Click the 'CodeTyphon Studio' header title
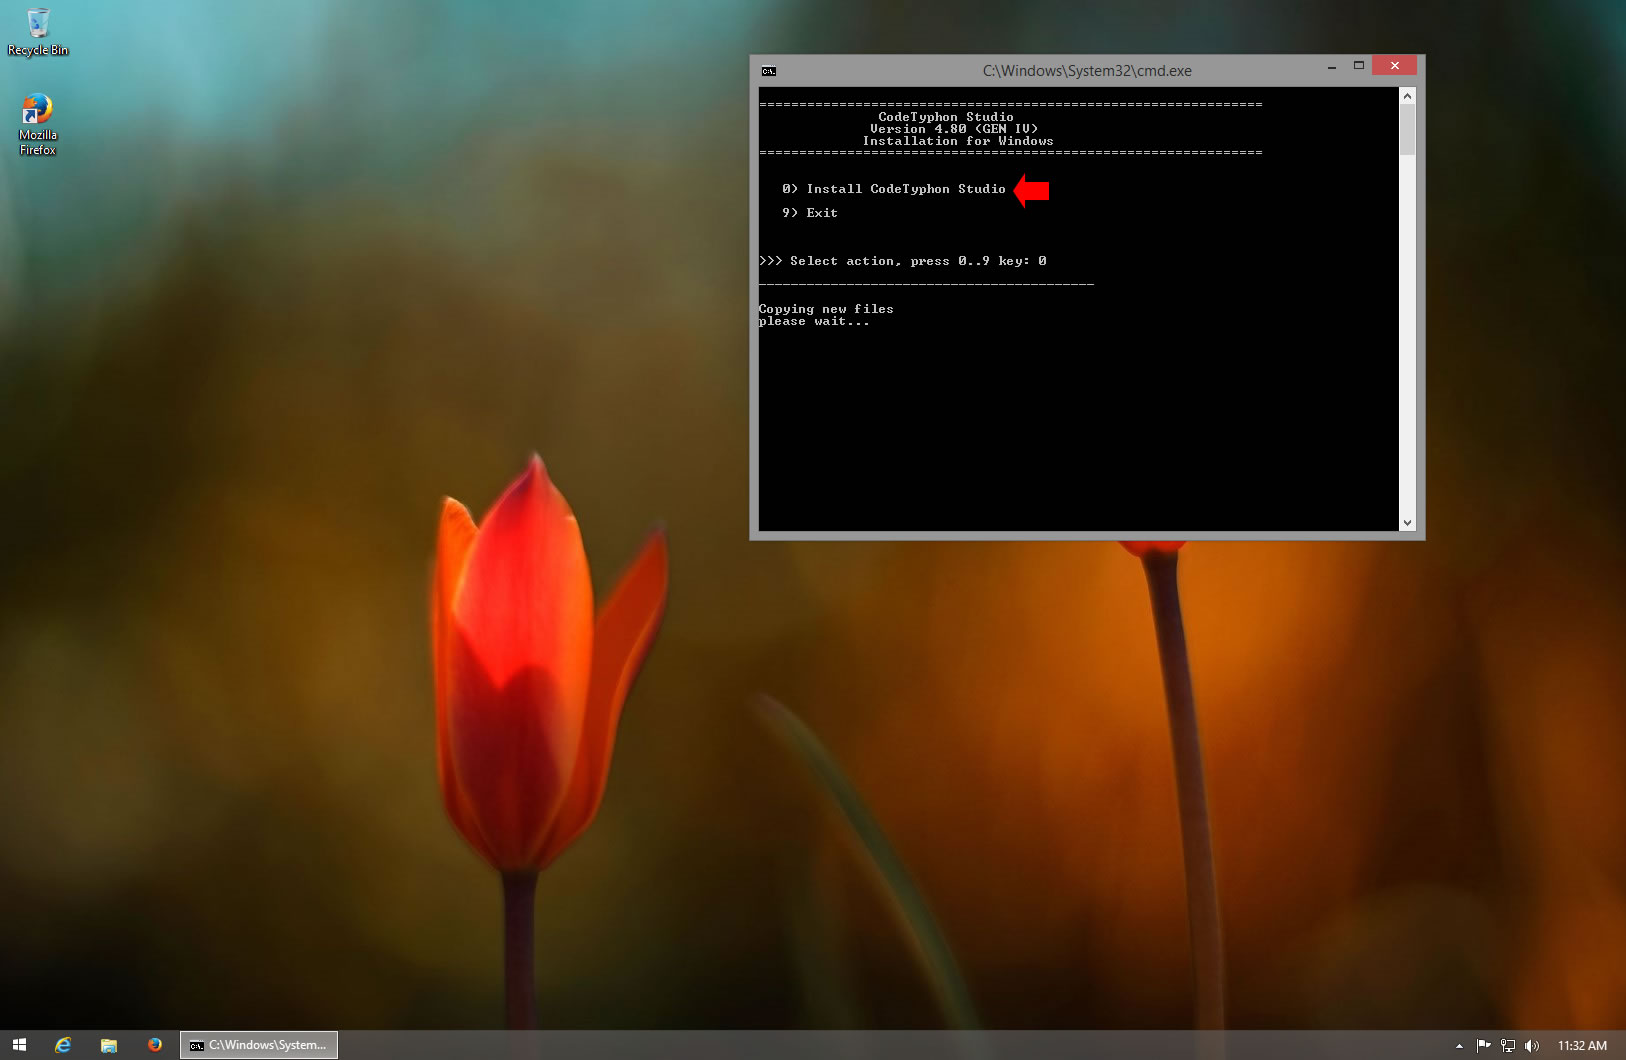 (x=946, y=117)
